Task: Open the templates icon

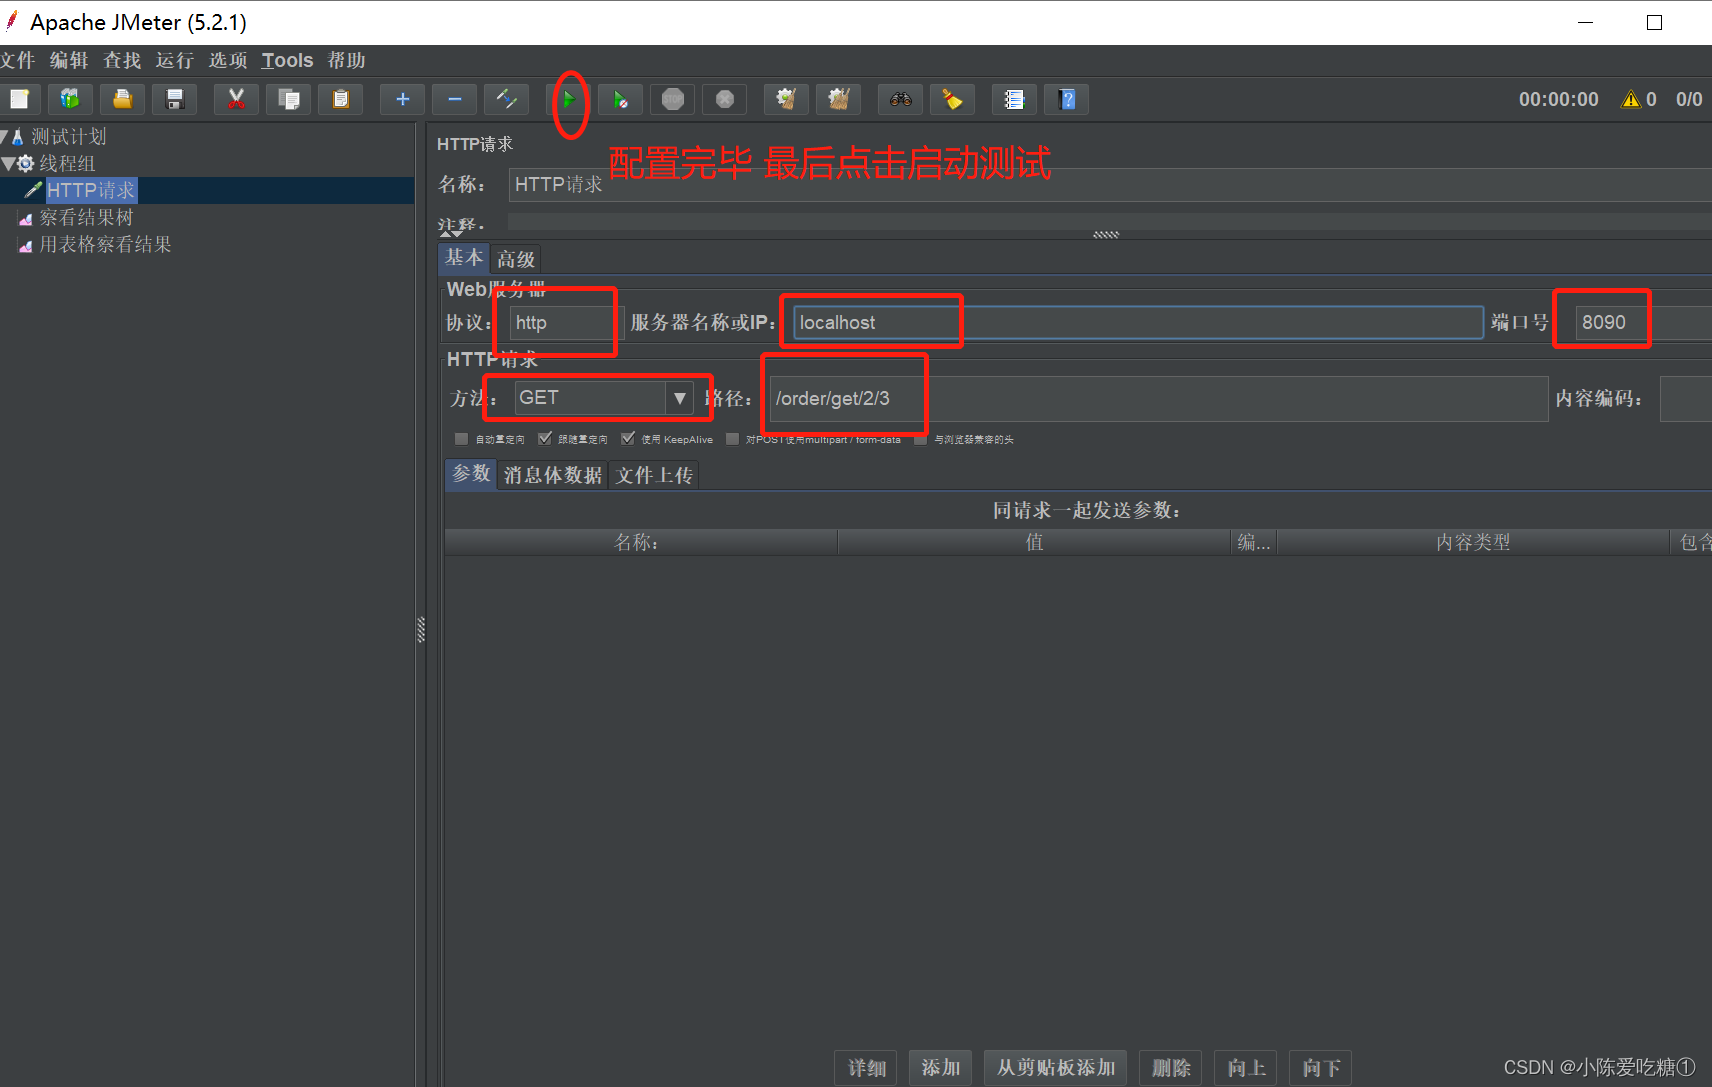Action: (x=70, y=99)
